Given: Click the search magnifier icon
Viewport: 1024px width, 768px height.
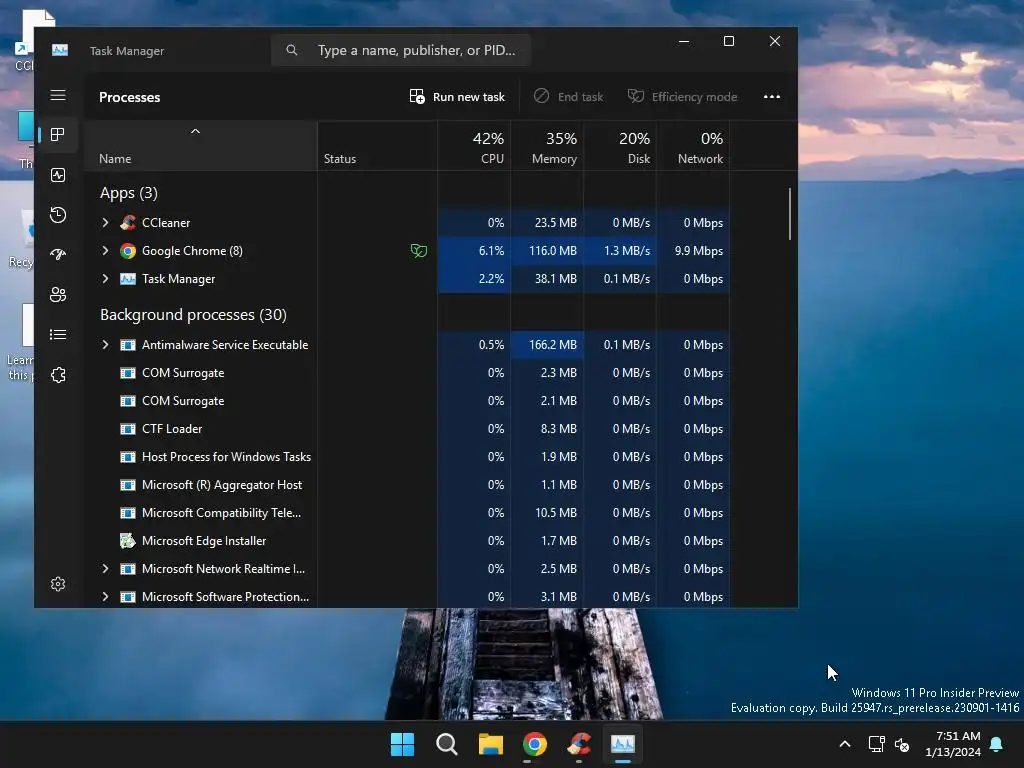Looking at the screenshot, I should click(292, 50).
